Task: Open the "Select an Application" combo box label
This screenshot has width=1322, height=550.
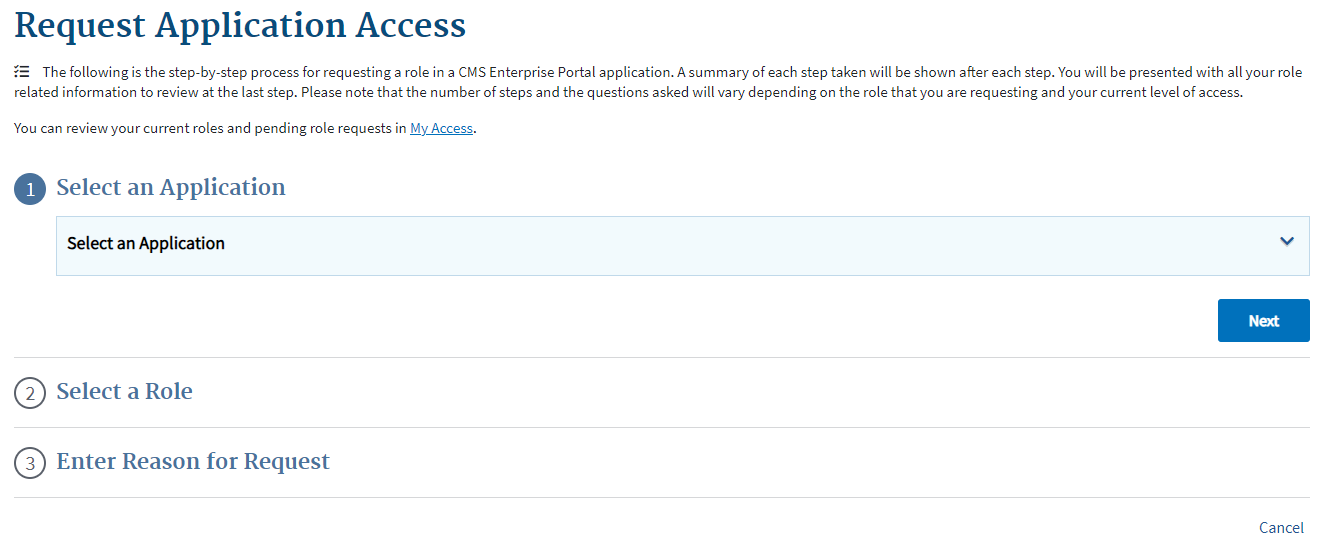Action: [146, 244]
